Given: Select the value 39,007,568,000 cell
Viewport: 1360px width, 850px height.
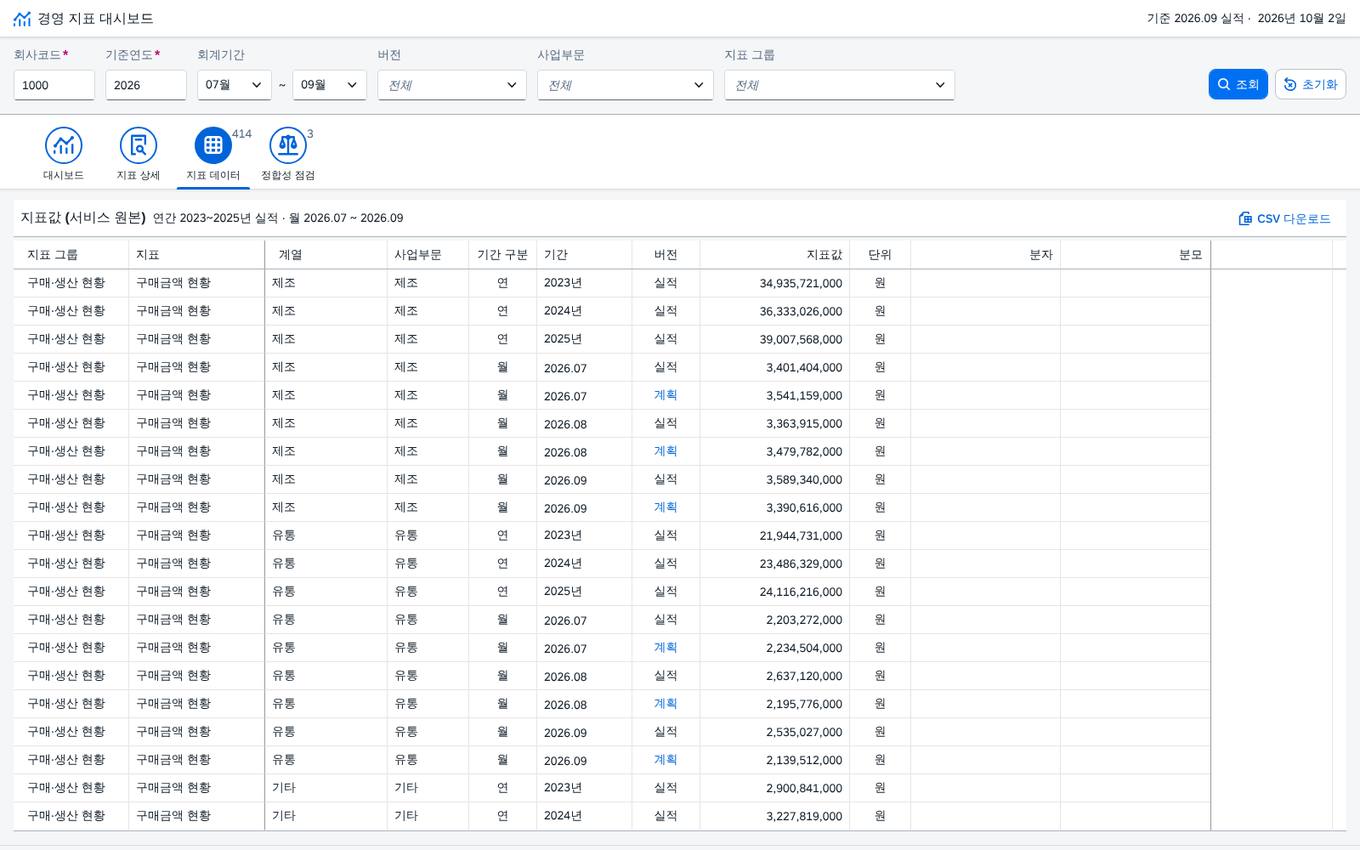Looking at the screenshot, I should pos(775,339).
